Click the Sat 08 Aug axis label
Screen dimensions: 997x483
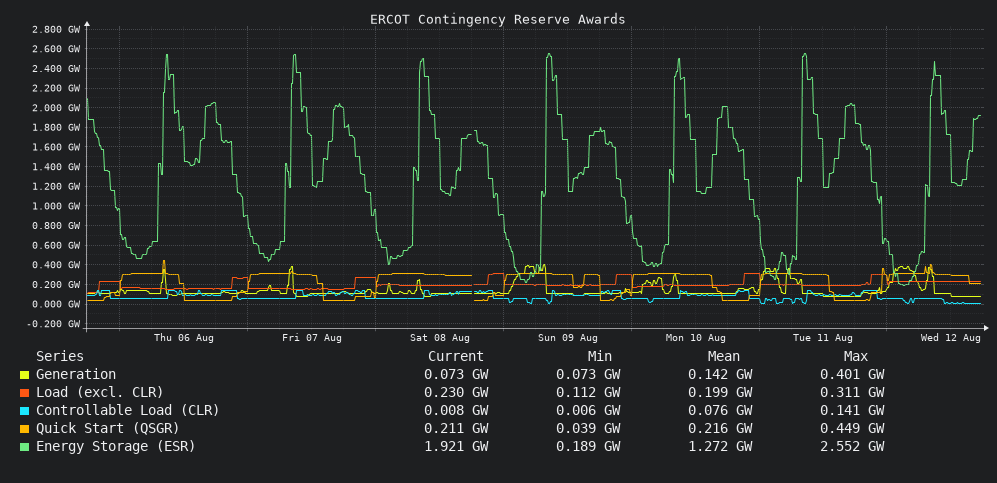point(440,338)
